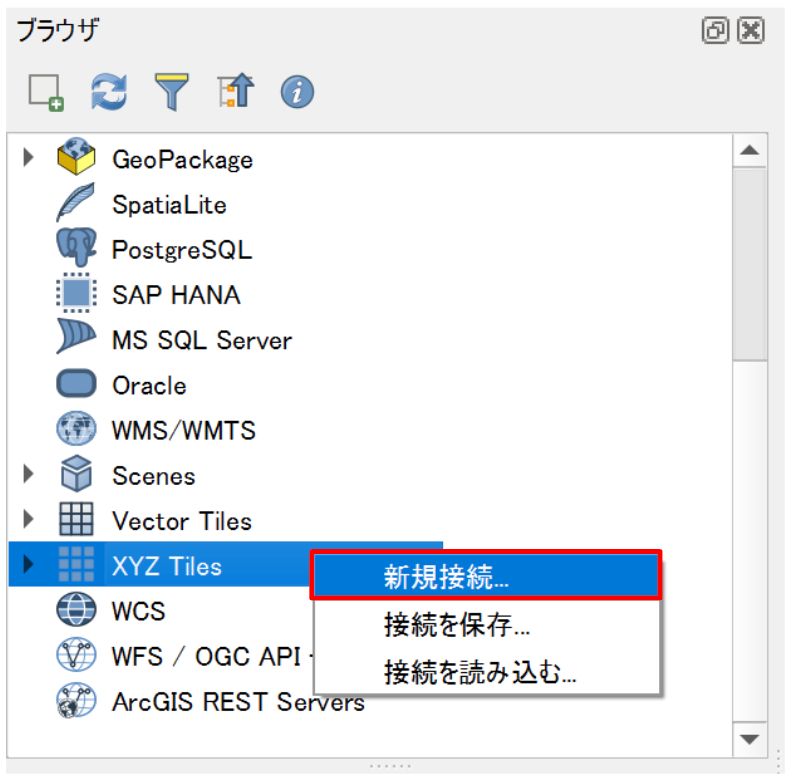Select the PostgreSQL label

click(182, 250)
